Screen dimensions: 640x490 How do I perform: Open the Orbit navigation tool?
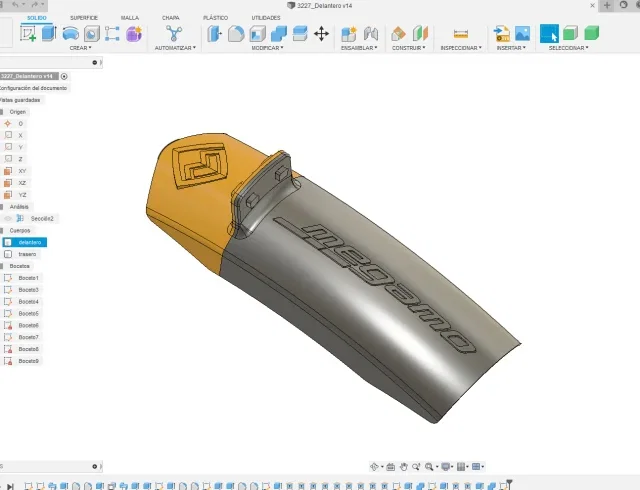tap(374, 466)
